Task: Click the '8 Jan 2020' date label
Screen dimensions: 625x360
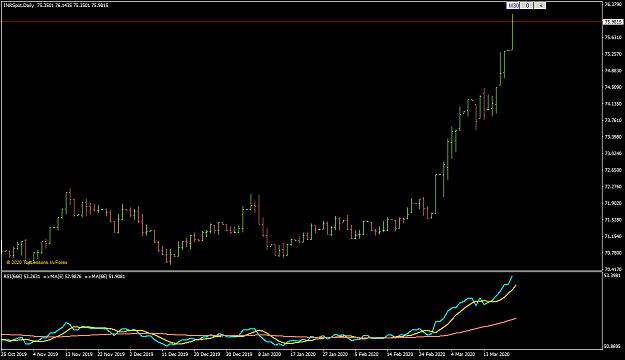Action: tap(270, 354)
